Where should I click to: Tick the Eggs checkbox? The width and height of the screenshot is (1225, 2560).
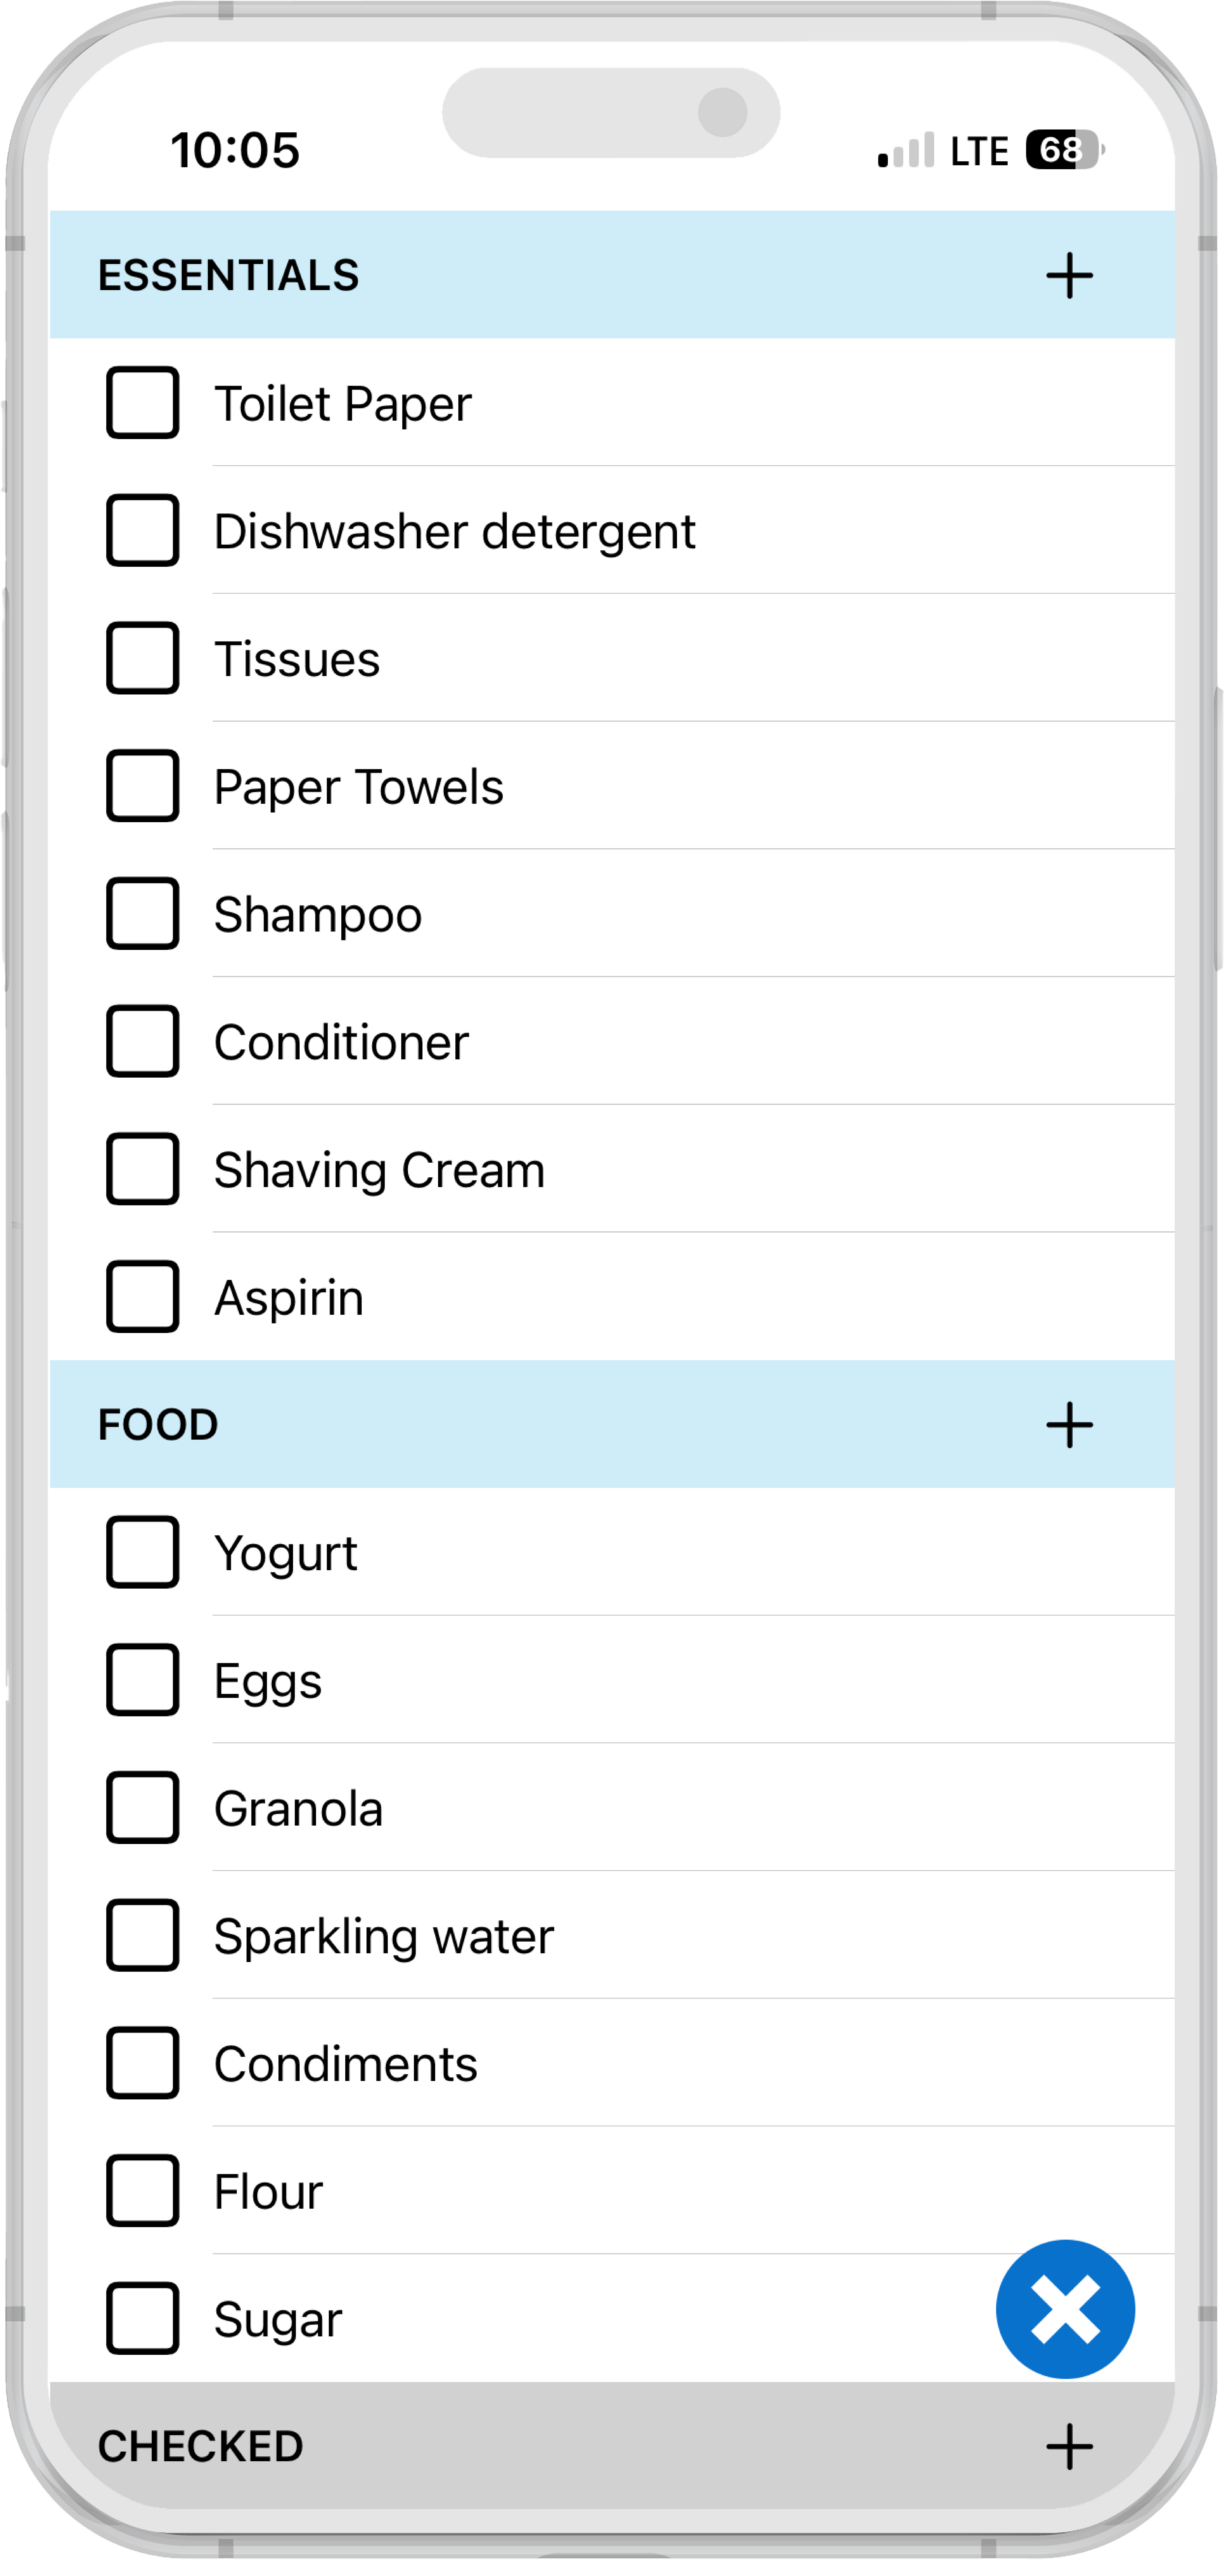tap(143, 1680)
